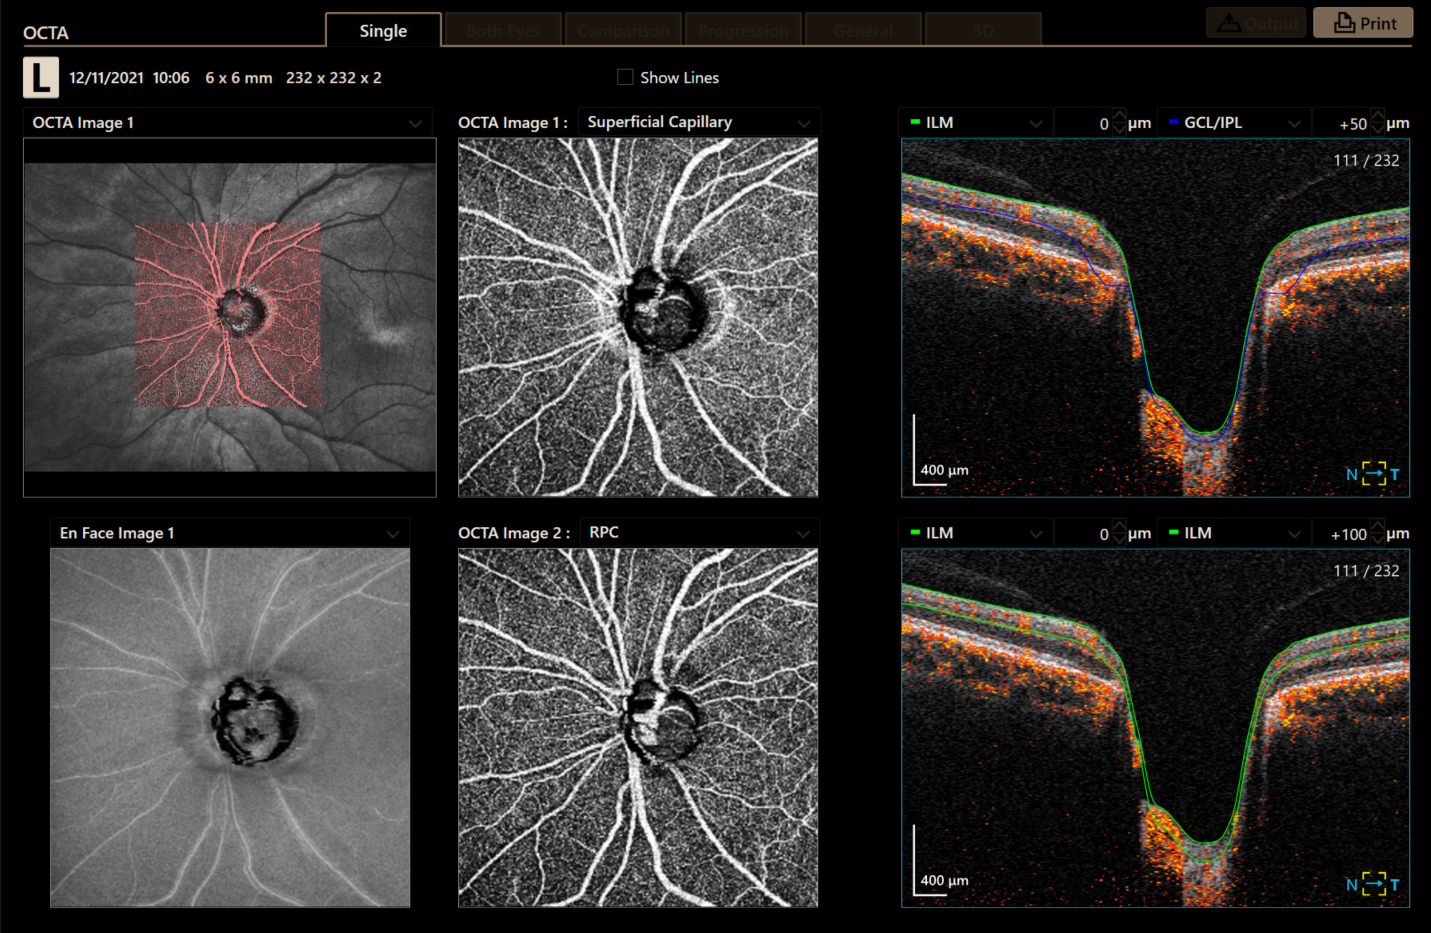Open the En Face Image 1 dropdown
1431x933 pixels.
click(x=229, y=533)
